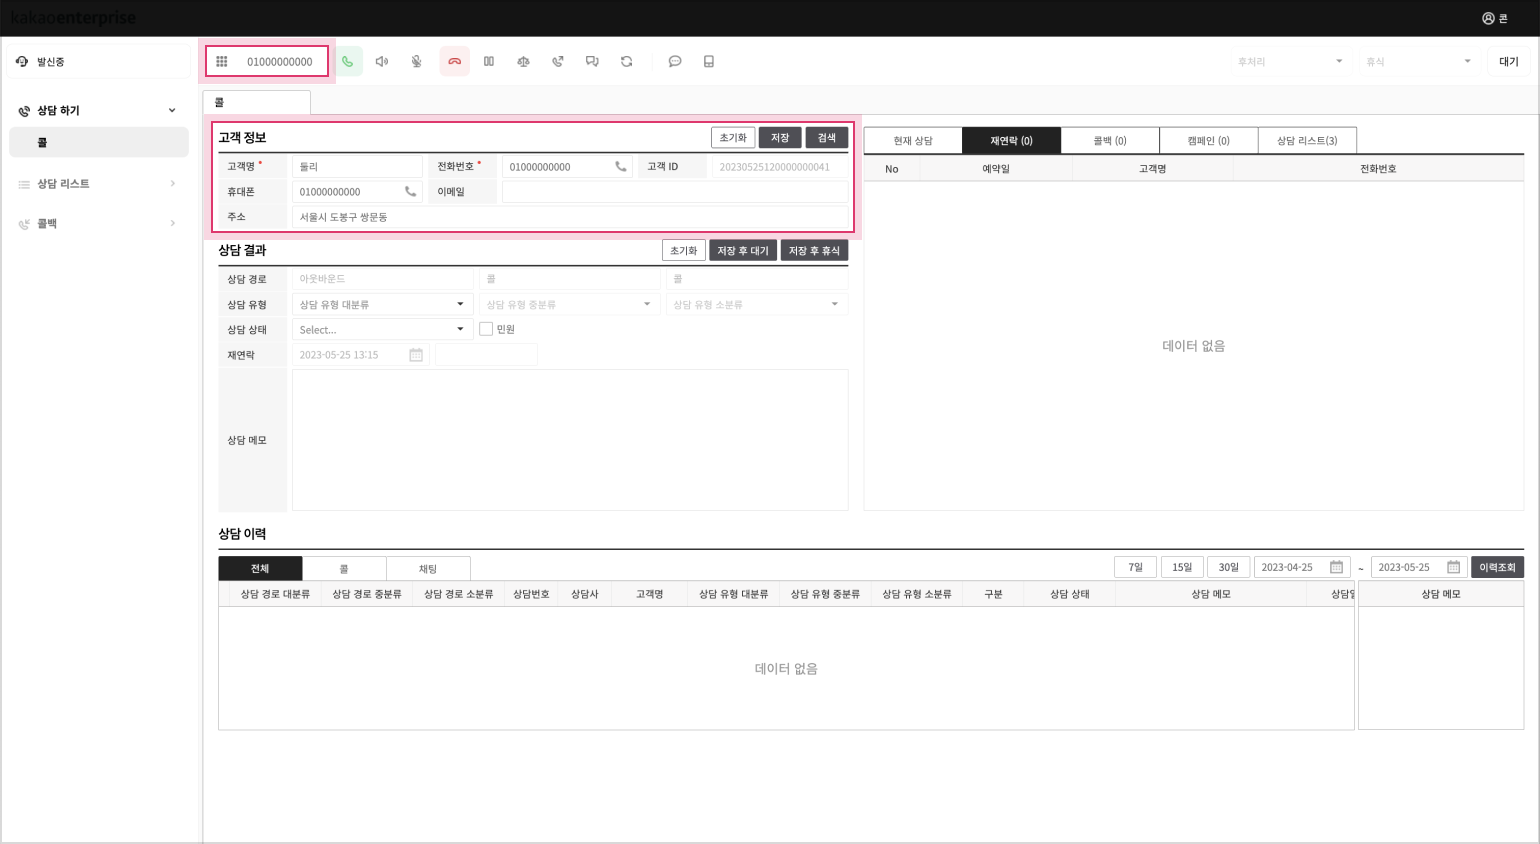Click the 저장 후 대기 button
The width and height of the screenshot is (1540, 844).
click(x=742, y=251)
